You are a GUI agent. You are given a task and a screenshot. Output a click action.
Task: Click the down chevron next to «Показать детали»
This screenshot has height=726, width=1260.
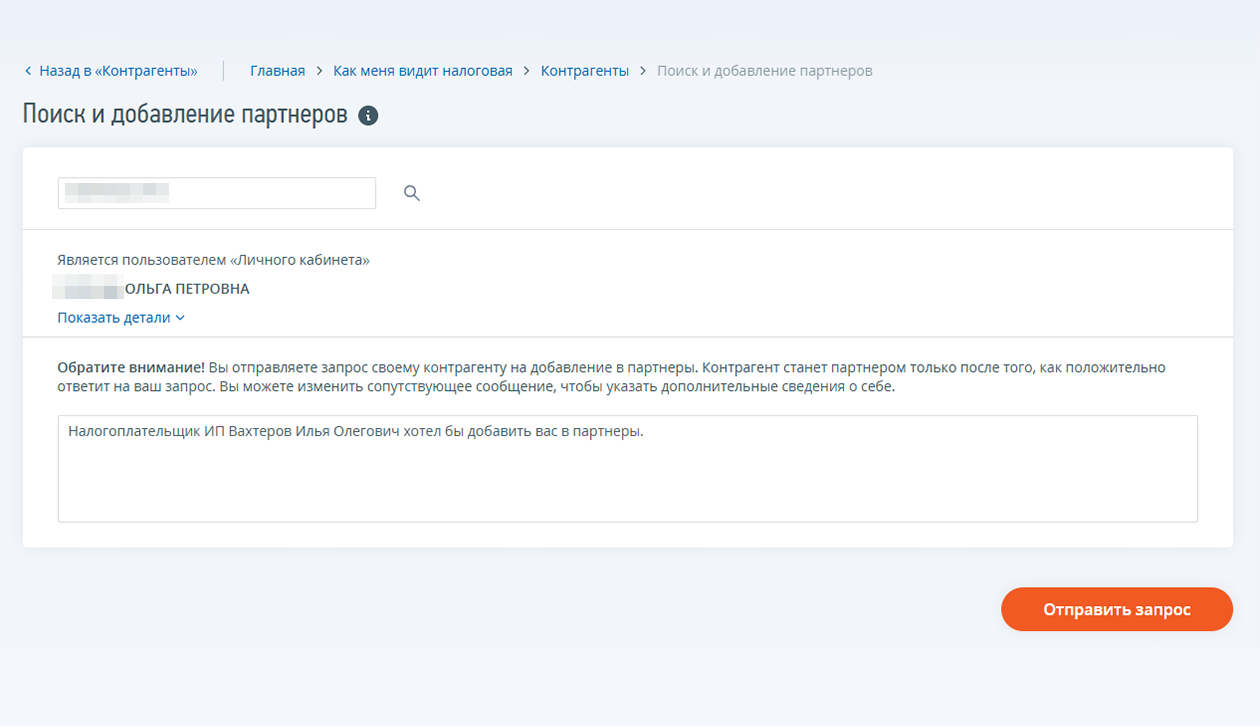click(x=180, y=318)
